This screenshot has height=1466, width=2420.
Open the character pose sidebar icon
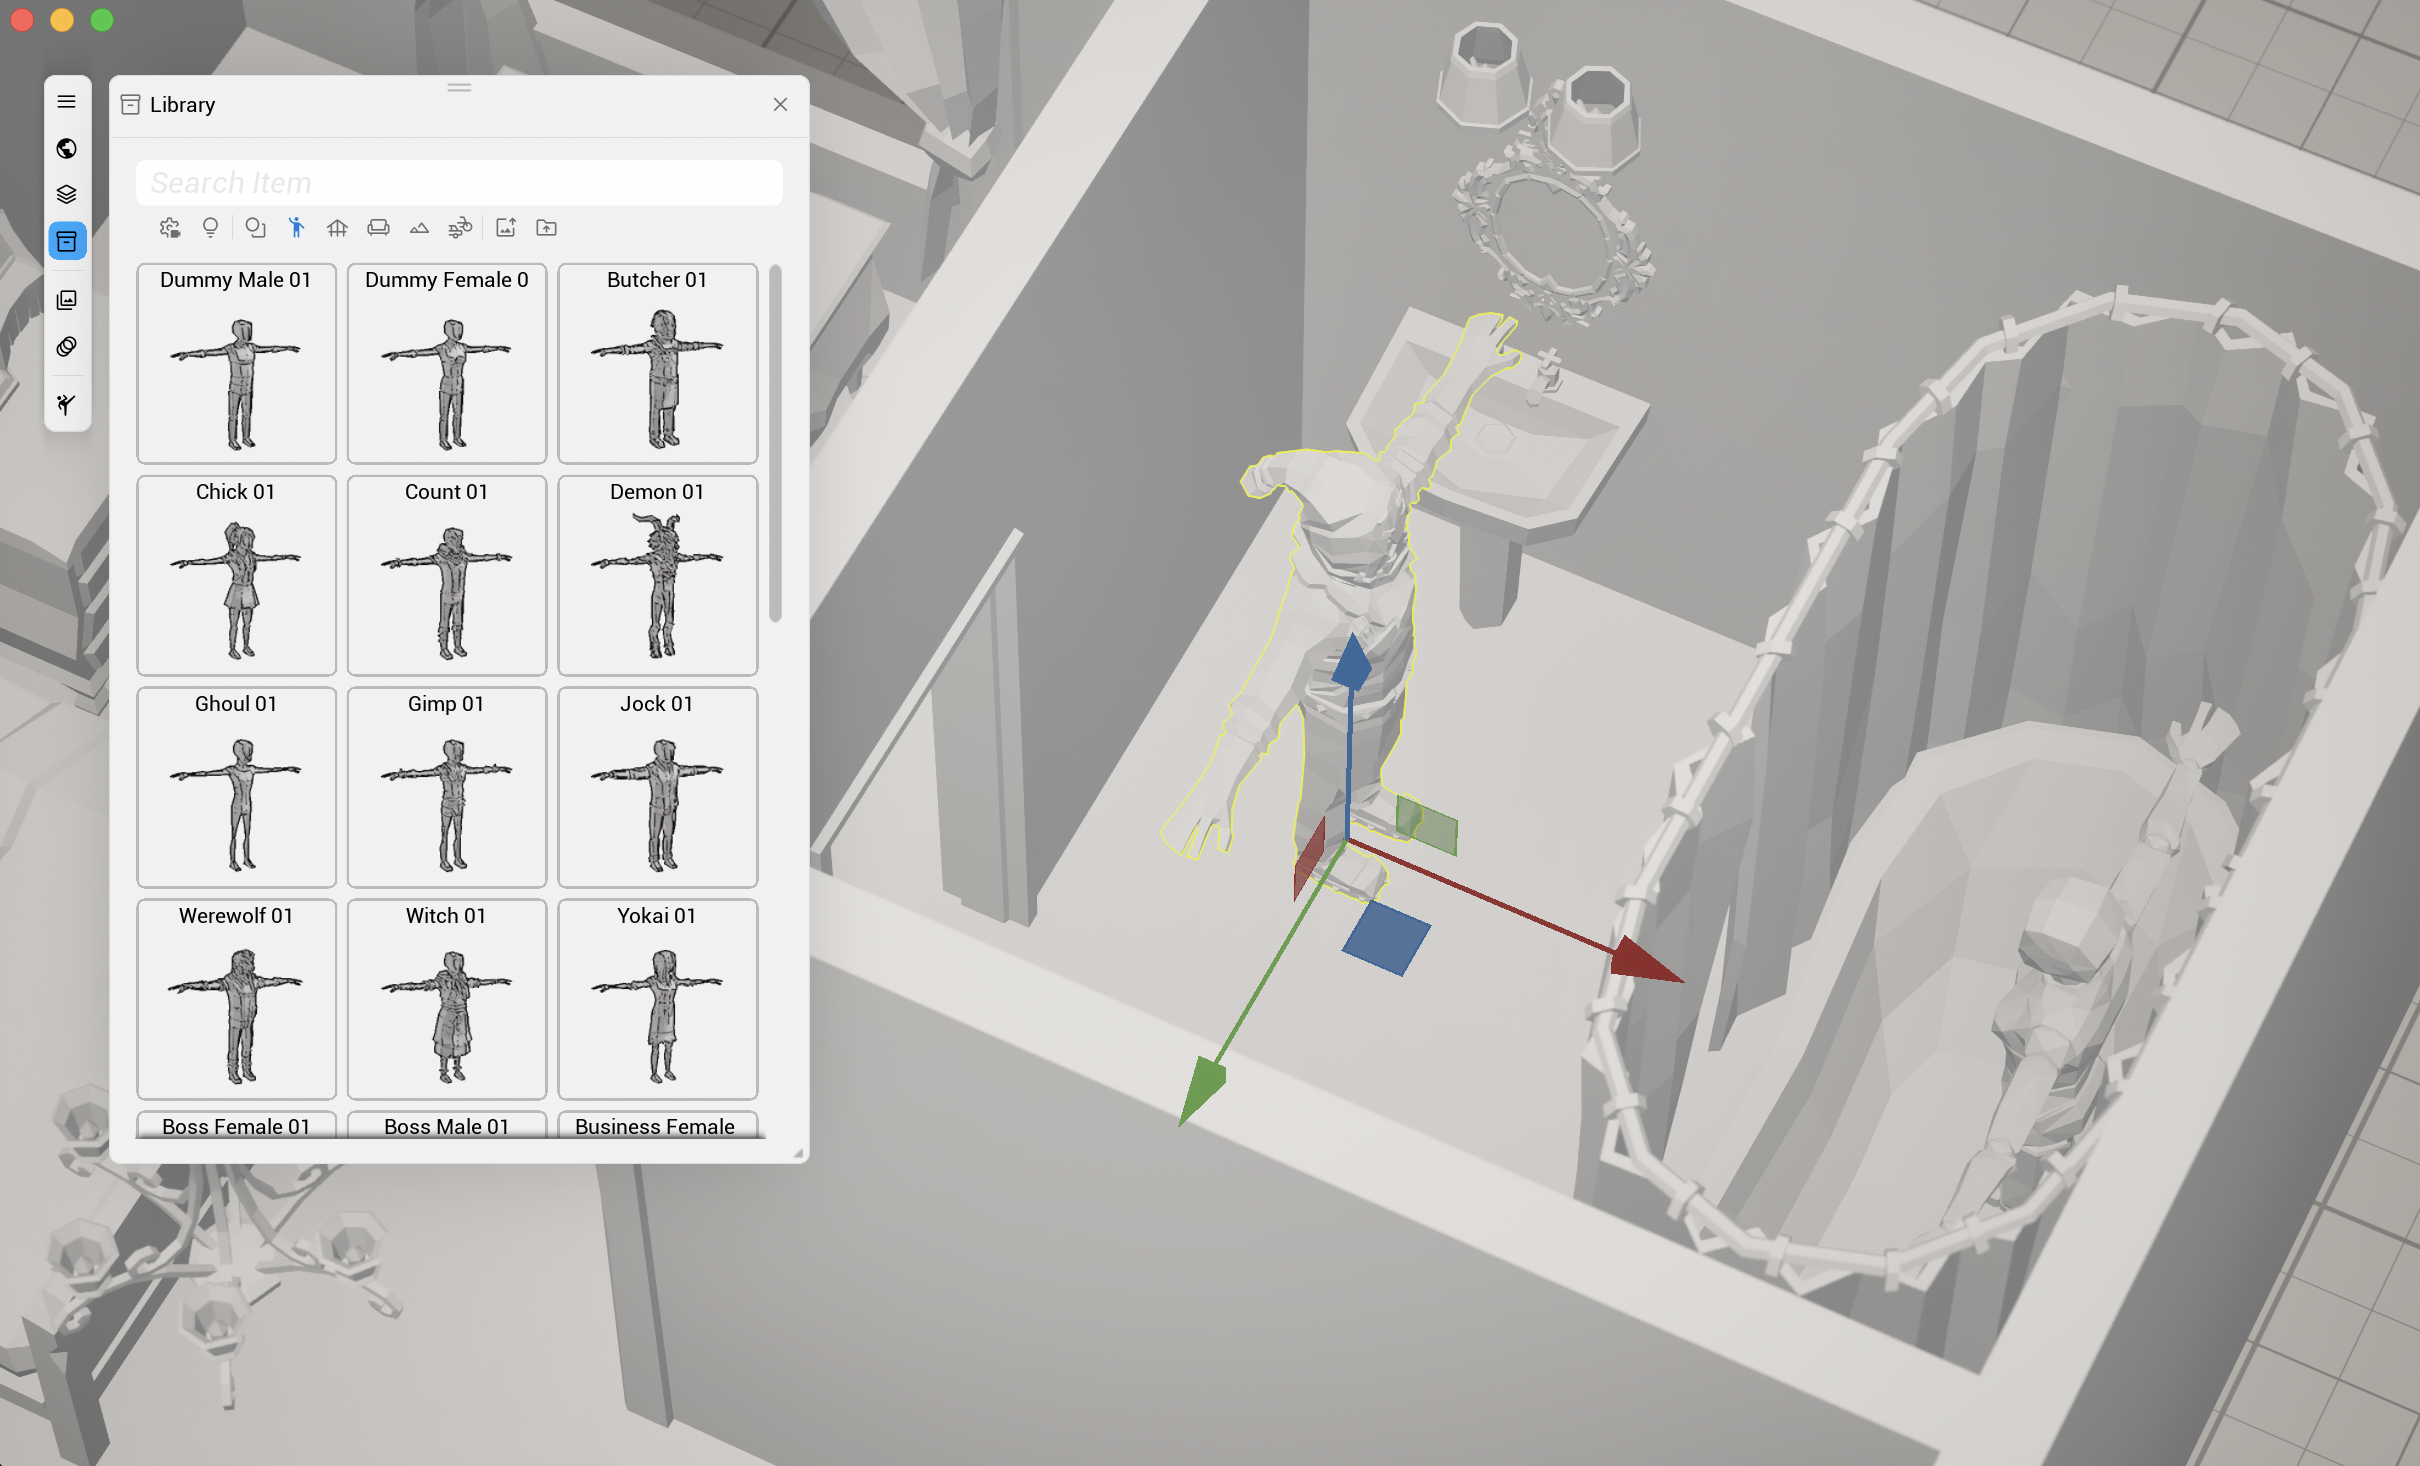point(67,404)
